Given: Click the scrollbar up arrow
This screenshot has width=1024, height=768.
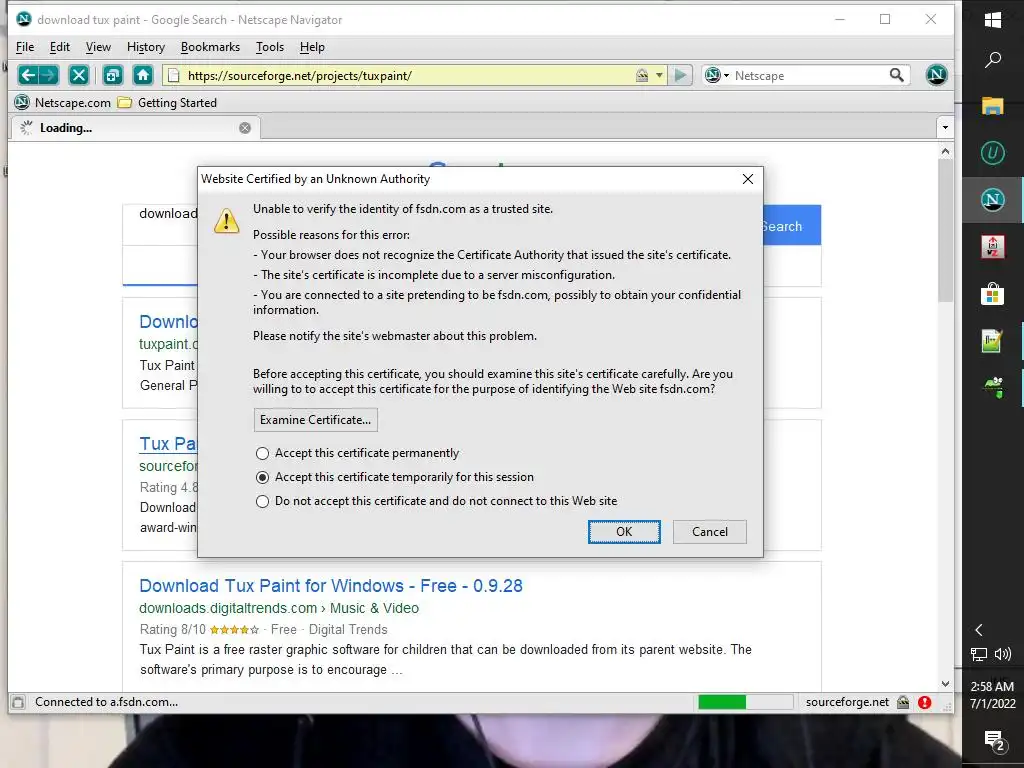Looking at the screenshot, I should click(x=945, y=151).
